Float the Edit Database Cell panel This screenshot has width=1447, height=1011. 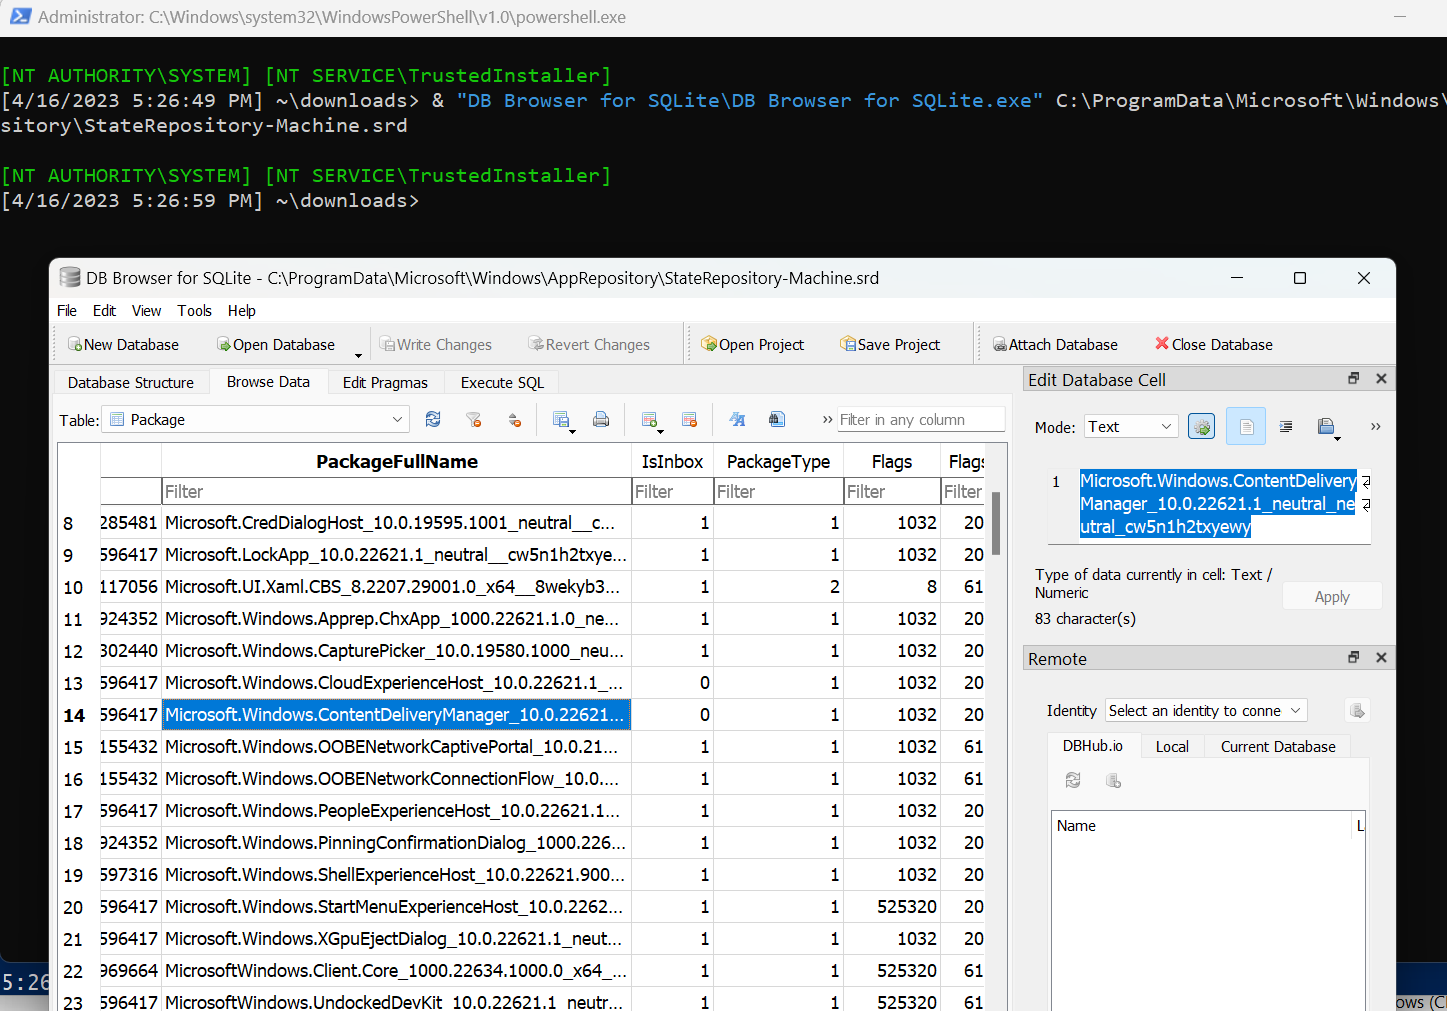tap(1354, 379)
